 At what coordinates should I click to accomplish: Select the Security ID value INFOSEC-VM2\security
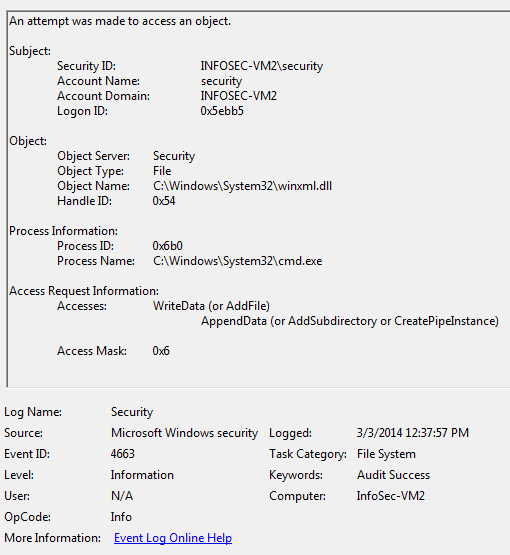[x=262, y=66]
